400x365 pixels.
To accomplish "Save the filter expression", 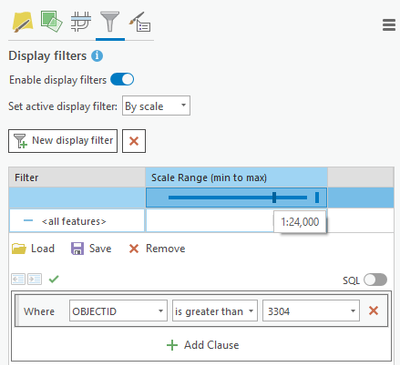I will coord(91,248).
